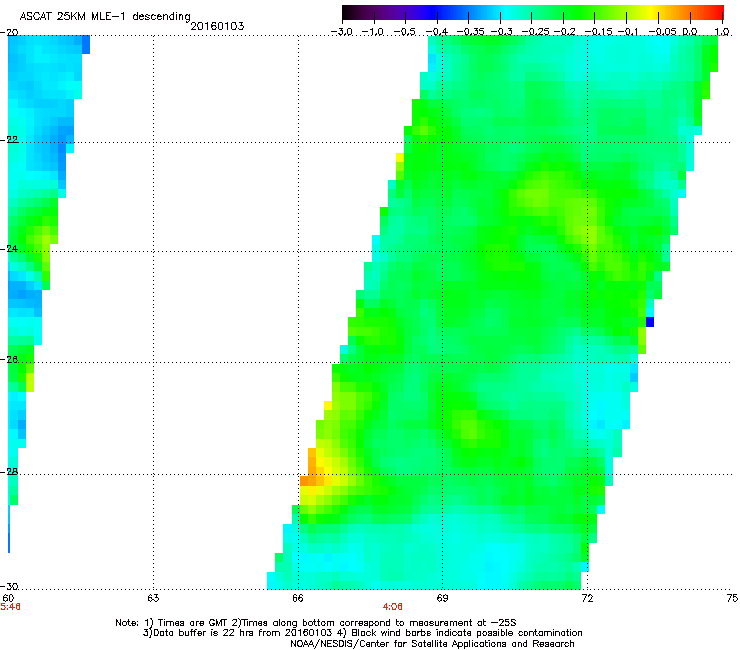Click the title 'ASCAT 25KM MLE-1 descending'
Screen dimensions: 740x650
tap(105, 17)
